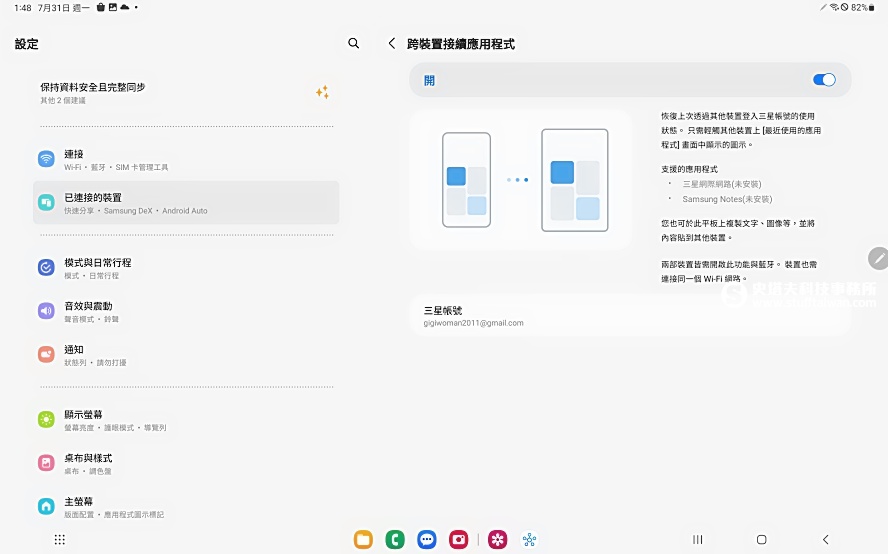Image resolution: width=888 pixels, height=554 pixels.
Task: Tap the home navigation button
Action: pos(762,539)
